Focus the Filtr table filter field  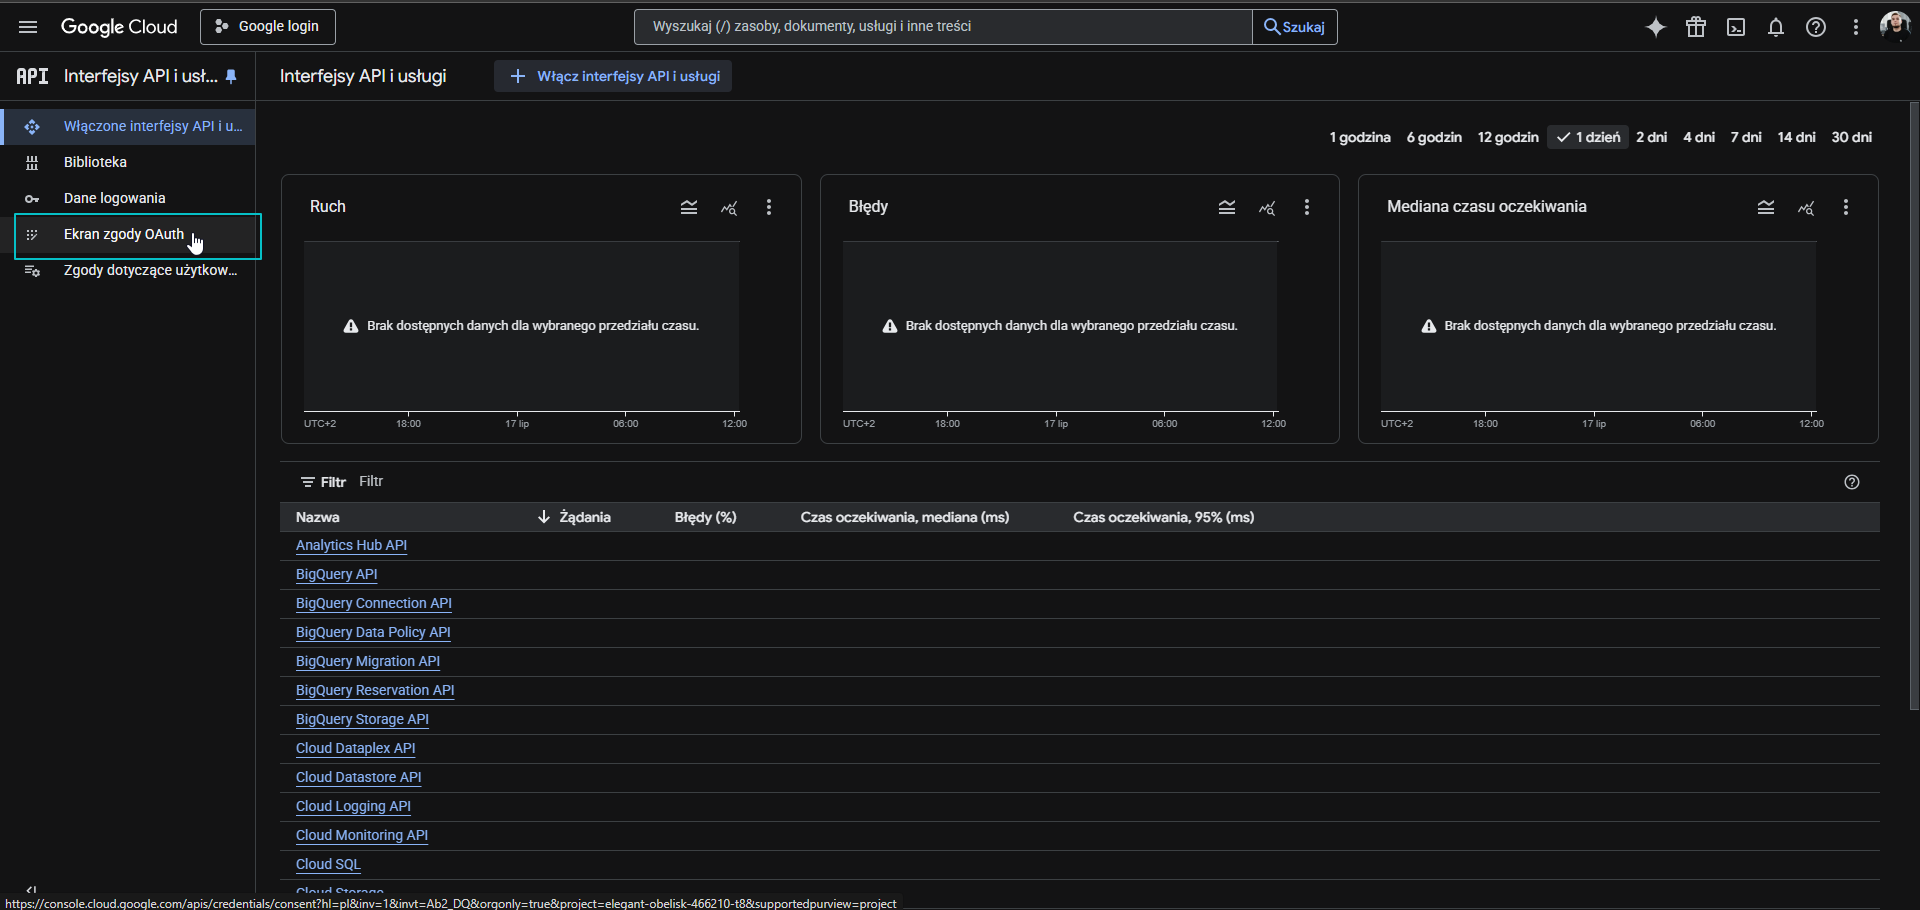tap(600, 482)
